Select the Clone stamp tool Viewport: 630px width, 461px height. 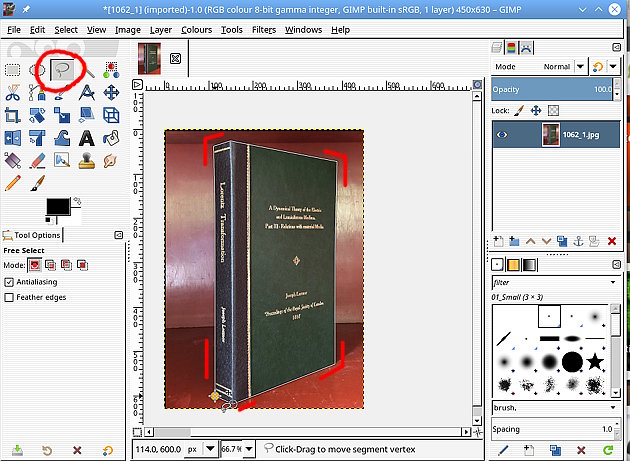coord(87,161)
